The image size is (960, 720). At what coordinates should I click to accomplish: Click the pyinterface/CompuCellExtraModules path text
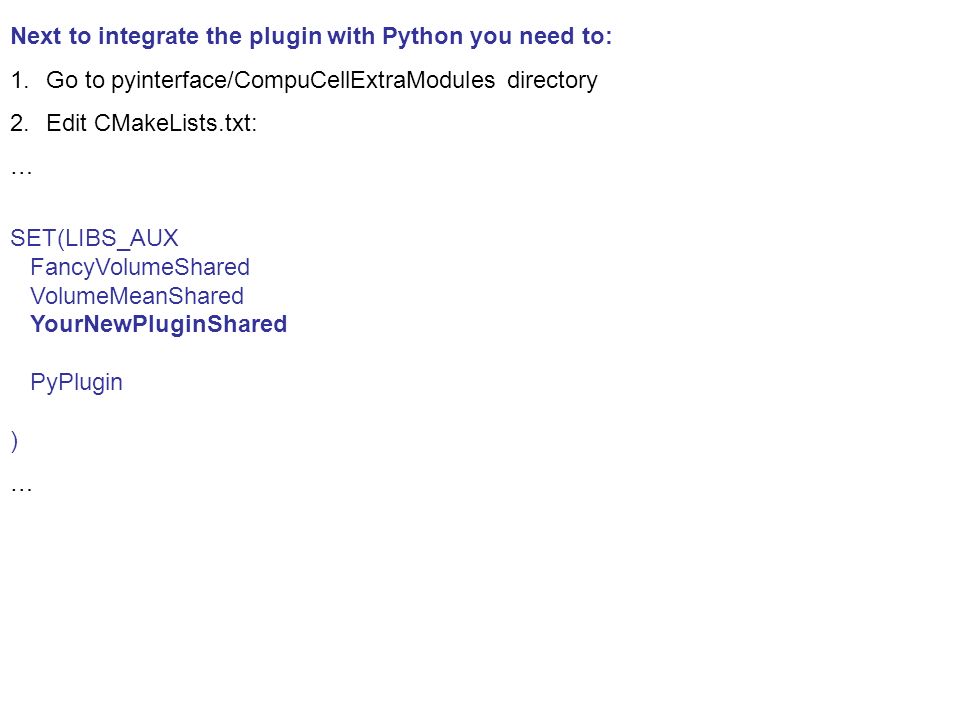click(x=303, y=80)
